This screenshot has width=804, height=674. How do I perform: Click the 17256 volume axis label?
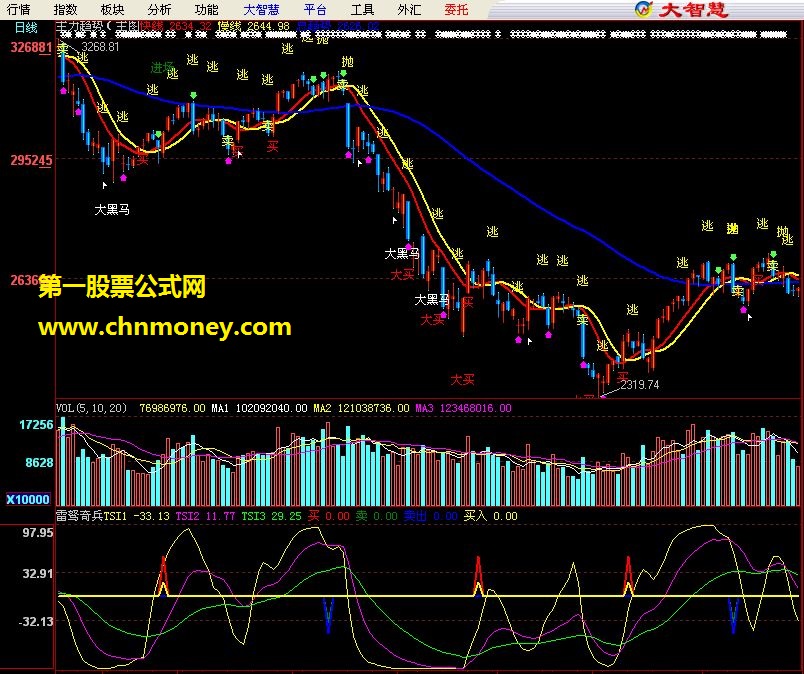pos(36,425)
